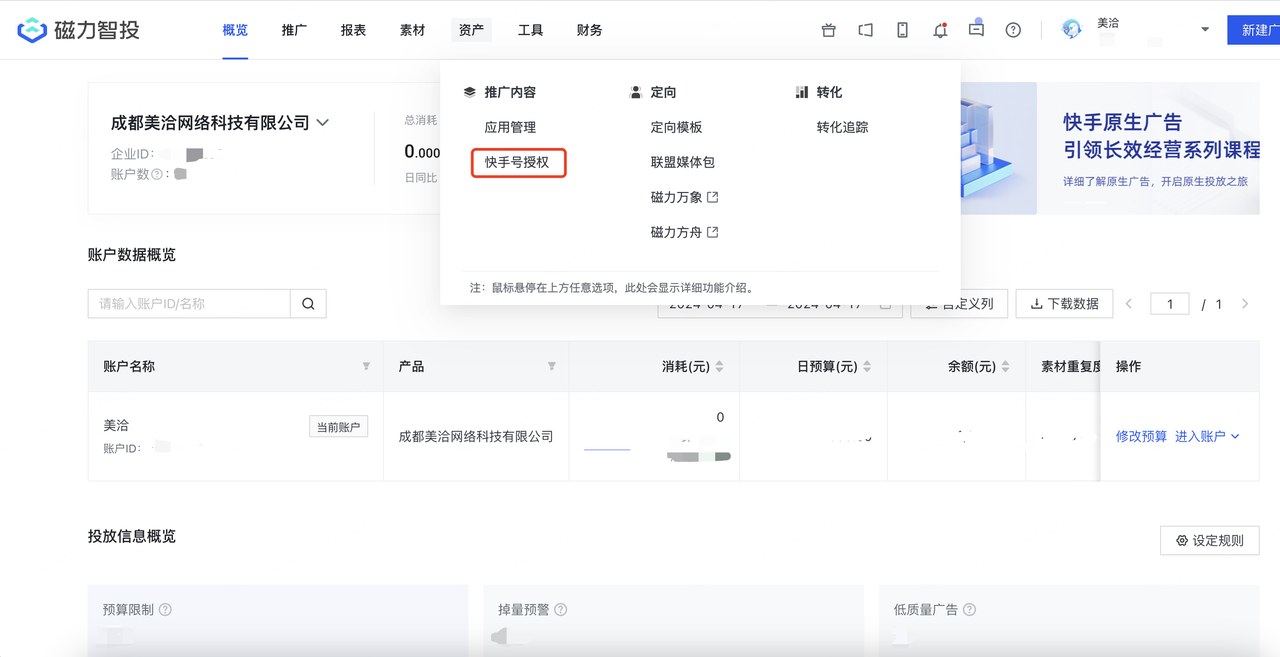This screenshot has width=1280, height=657.
Task: Open 磁力方舟 external link
Action: (684, 232)
